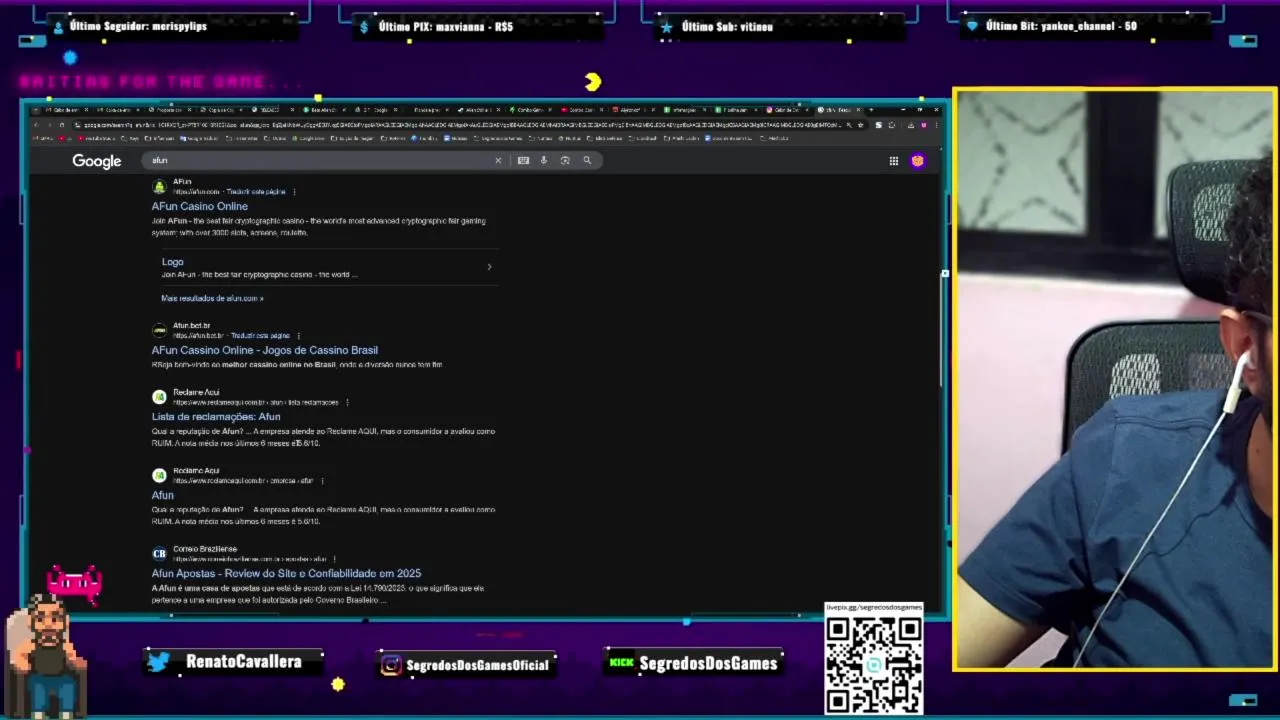The height and width of the screenshot is (720, 1280).
Task: Click the Instagram icon beside SegredosDosGamesOficial
Action: [x=392, y=665]
